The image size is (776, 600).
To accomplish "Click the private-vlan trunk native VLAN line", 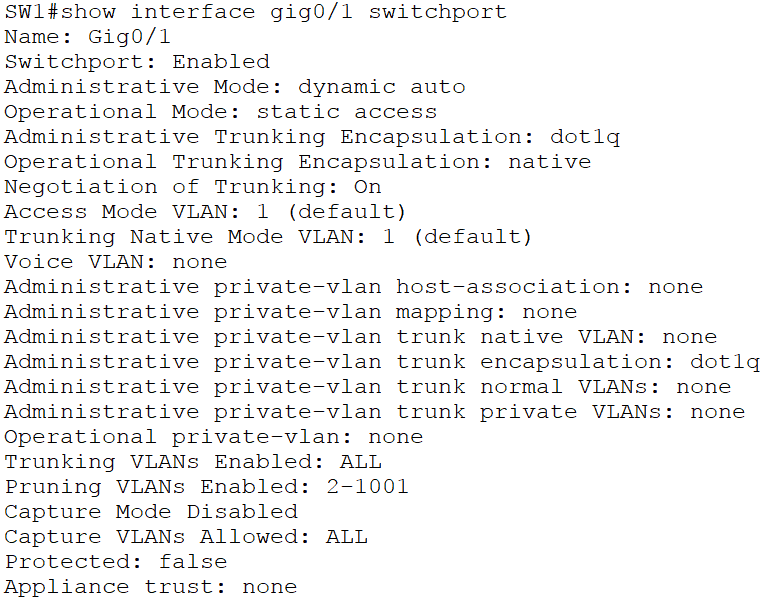I will pyautogui.click(x=360, y=337).
